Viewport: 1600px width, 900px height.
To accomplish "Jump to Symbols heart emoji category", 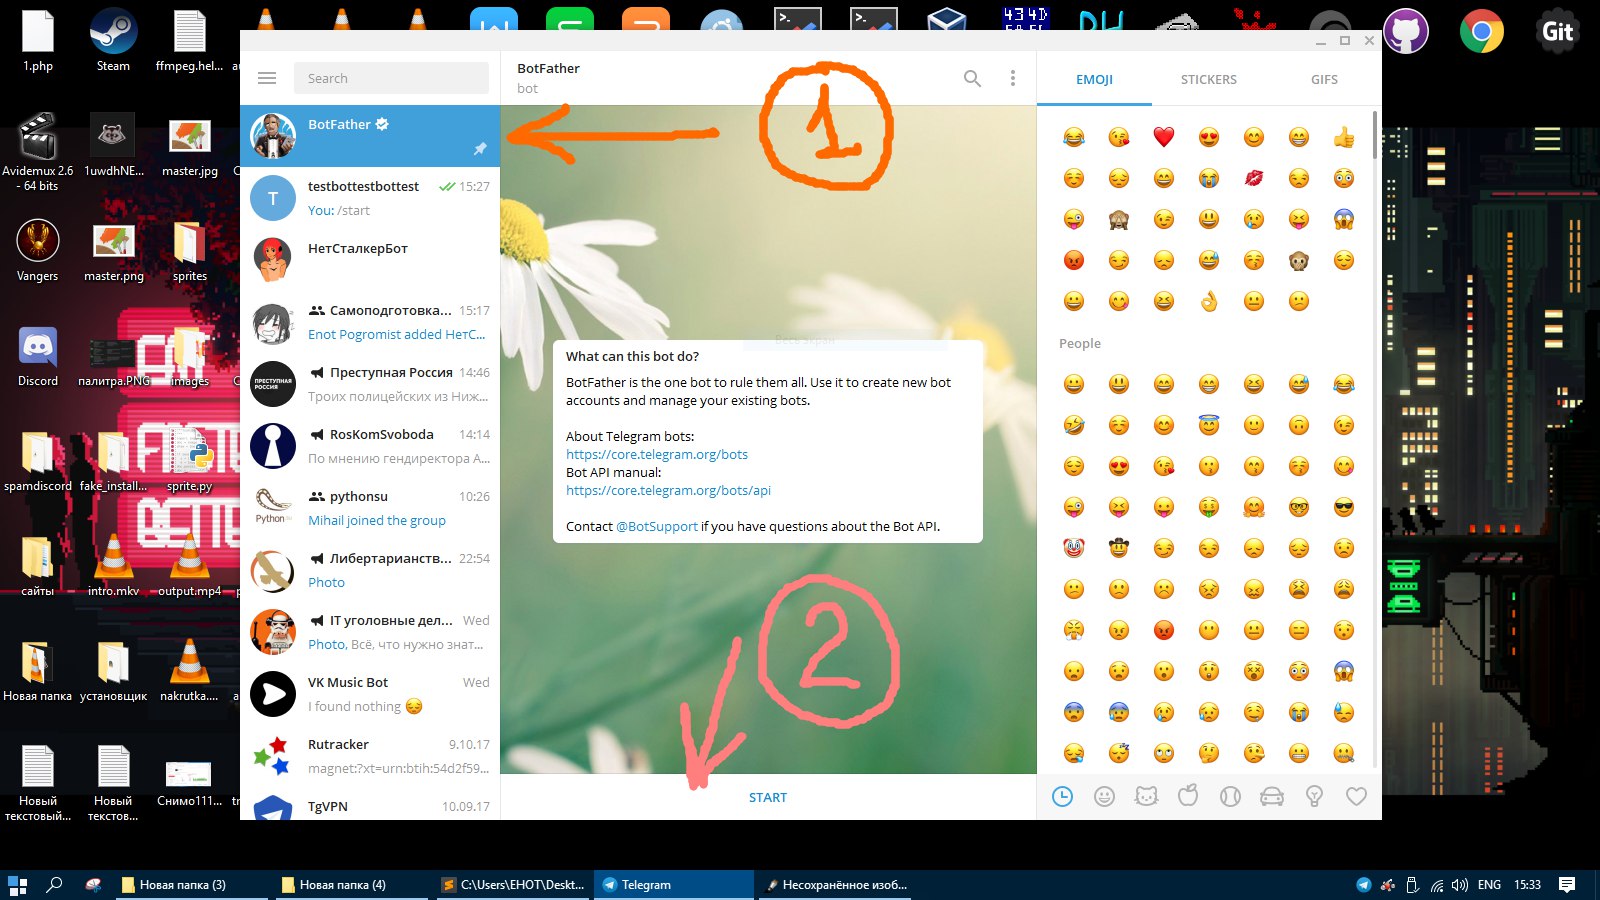I will (1356, 796).
